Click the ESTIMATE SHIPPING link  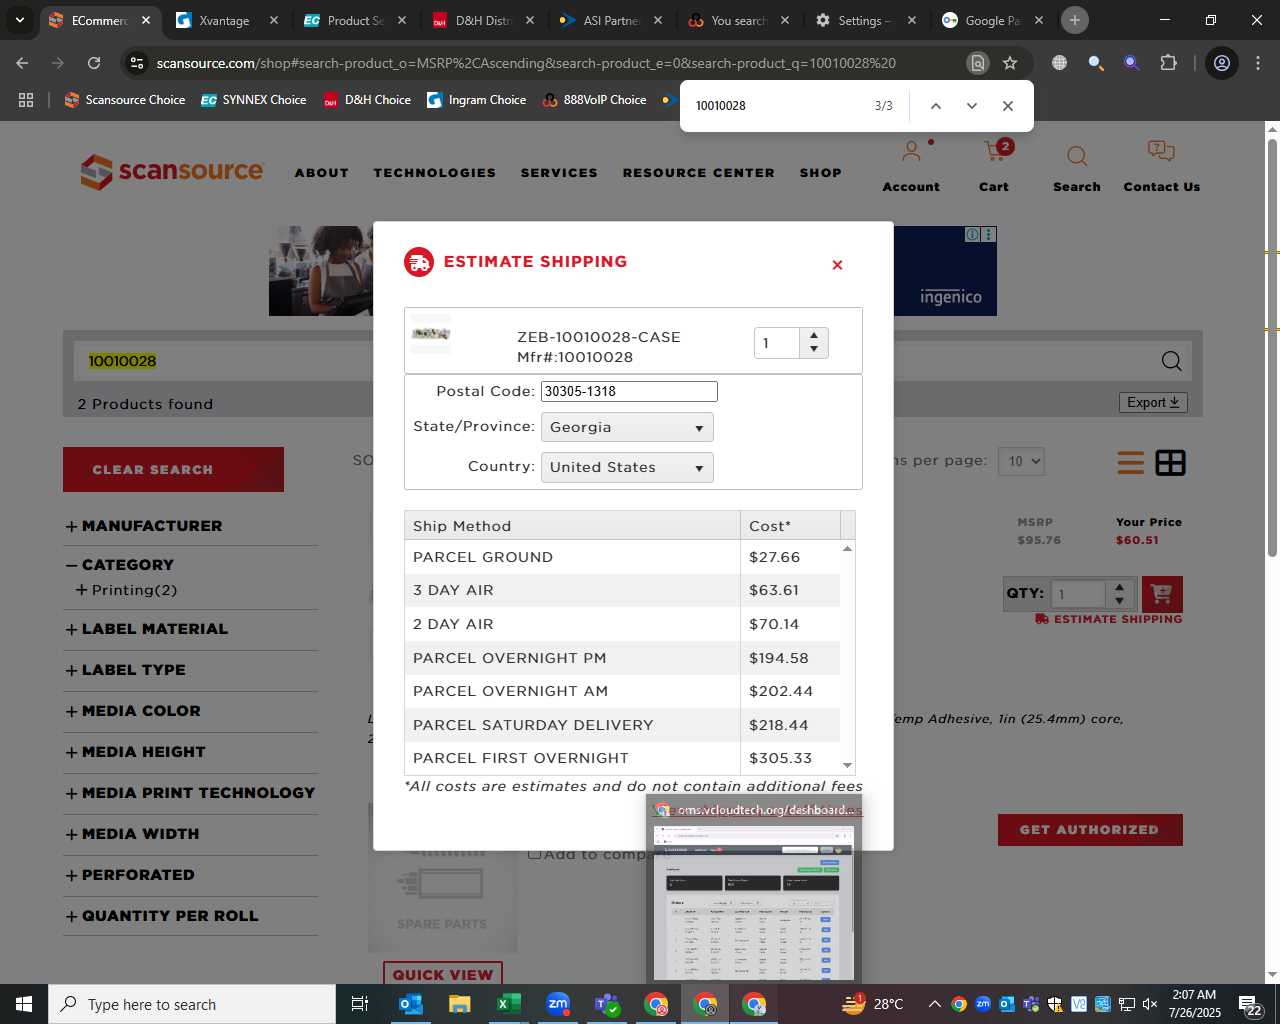1109,619
